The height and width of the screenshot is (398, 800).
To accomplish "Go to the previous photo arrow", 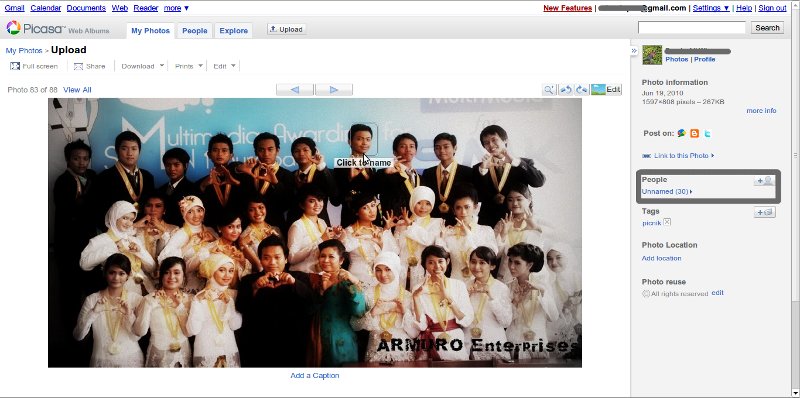I will click(295, 90).
